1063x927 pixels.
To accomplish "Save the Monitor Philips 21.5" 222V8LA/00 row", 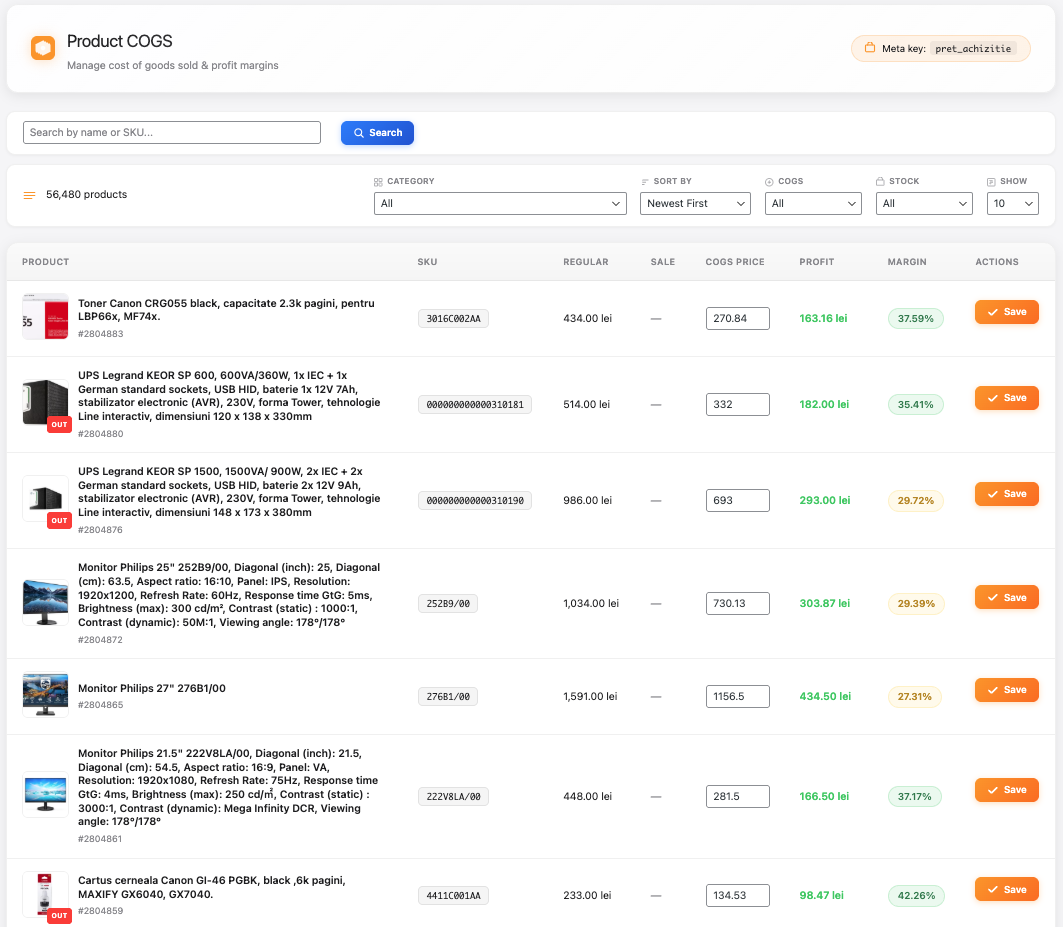I will (x=1007, y=790).
